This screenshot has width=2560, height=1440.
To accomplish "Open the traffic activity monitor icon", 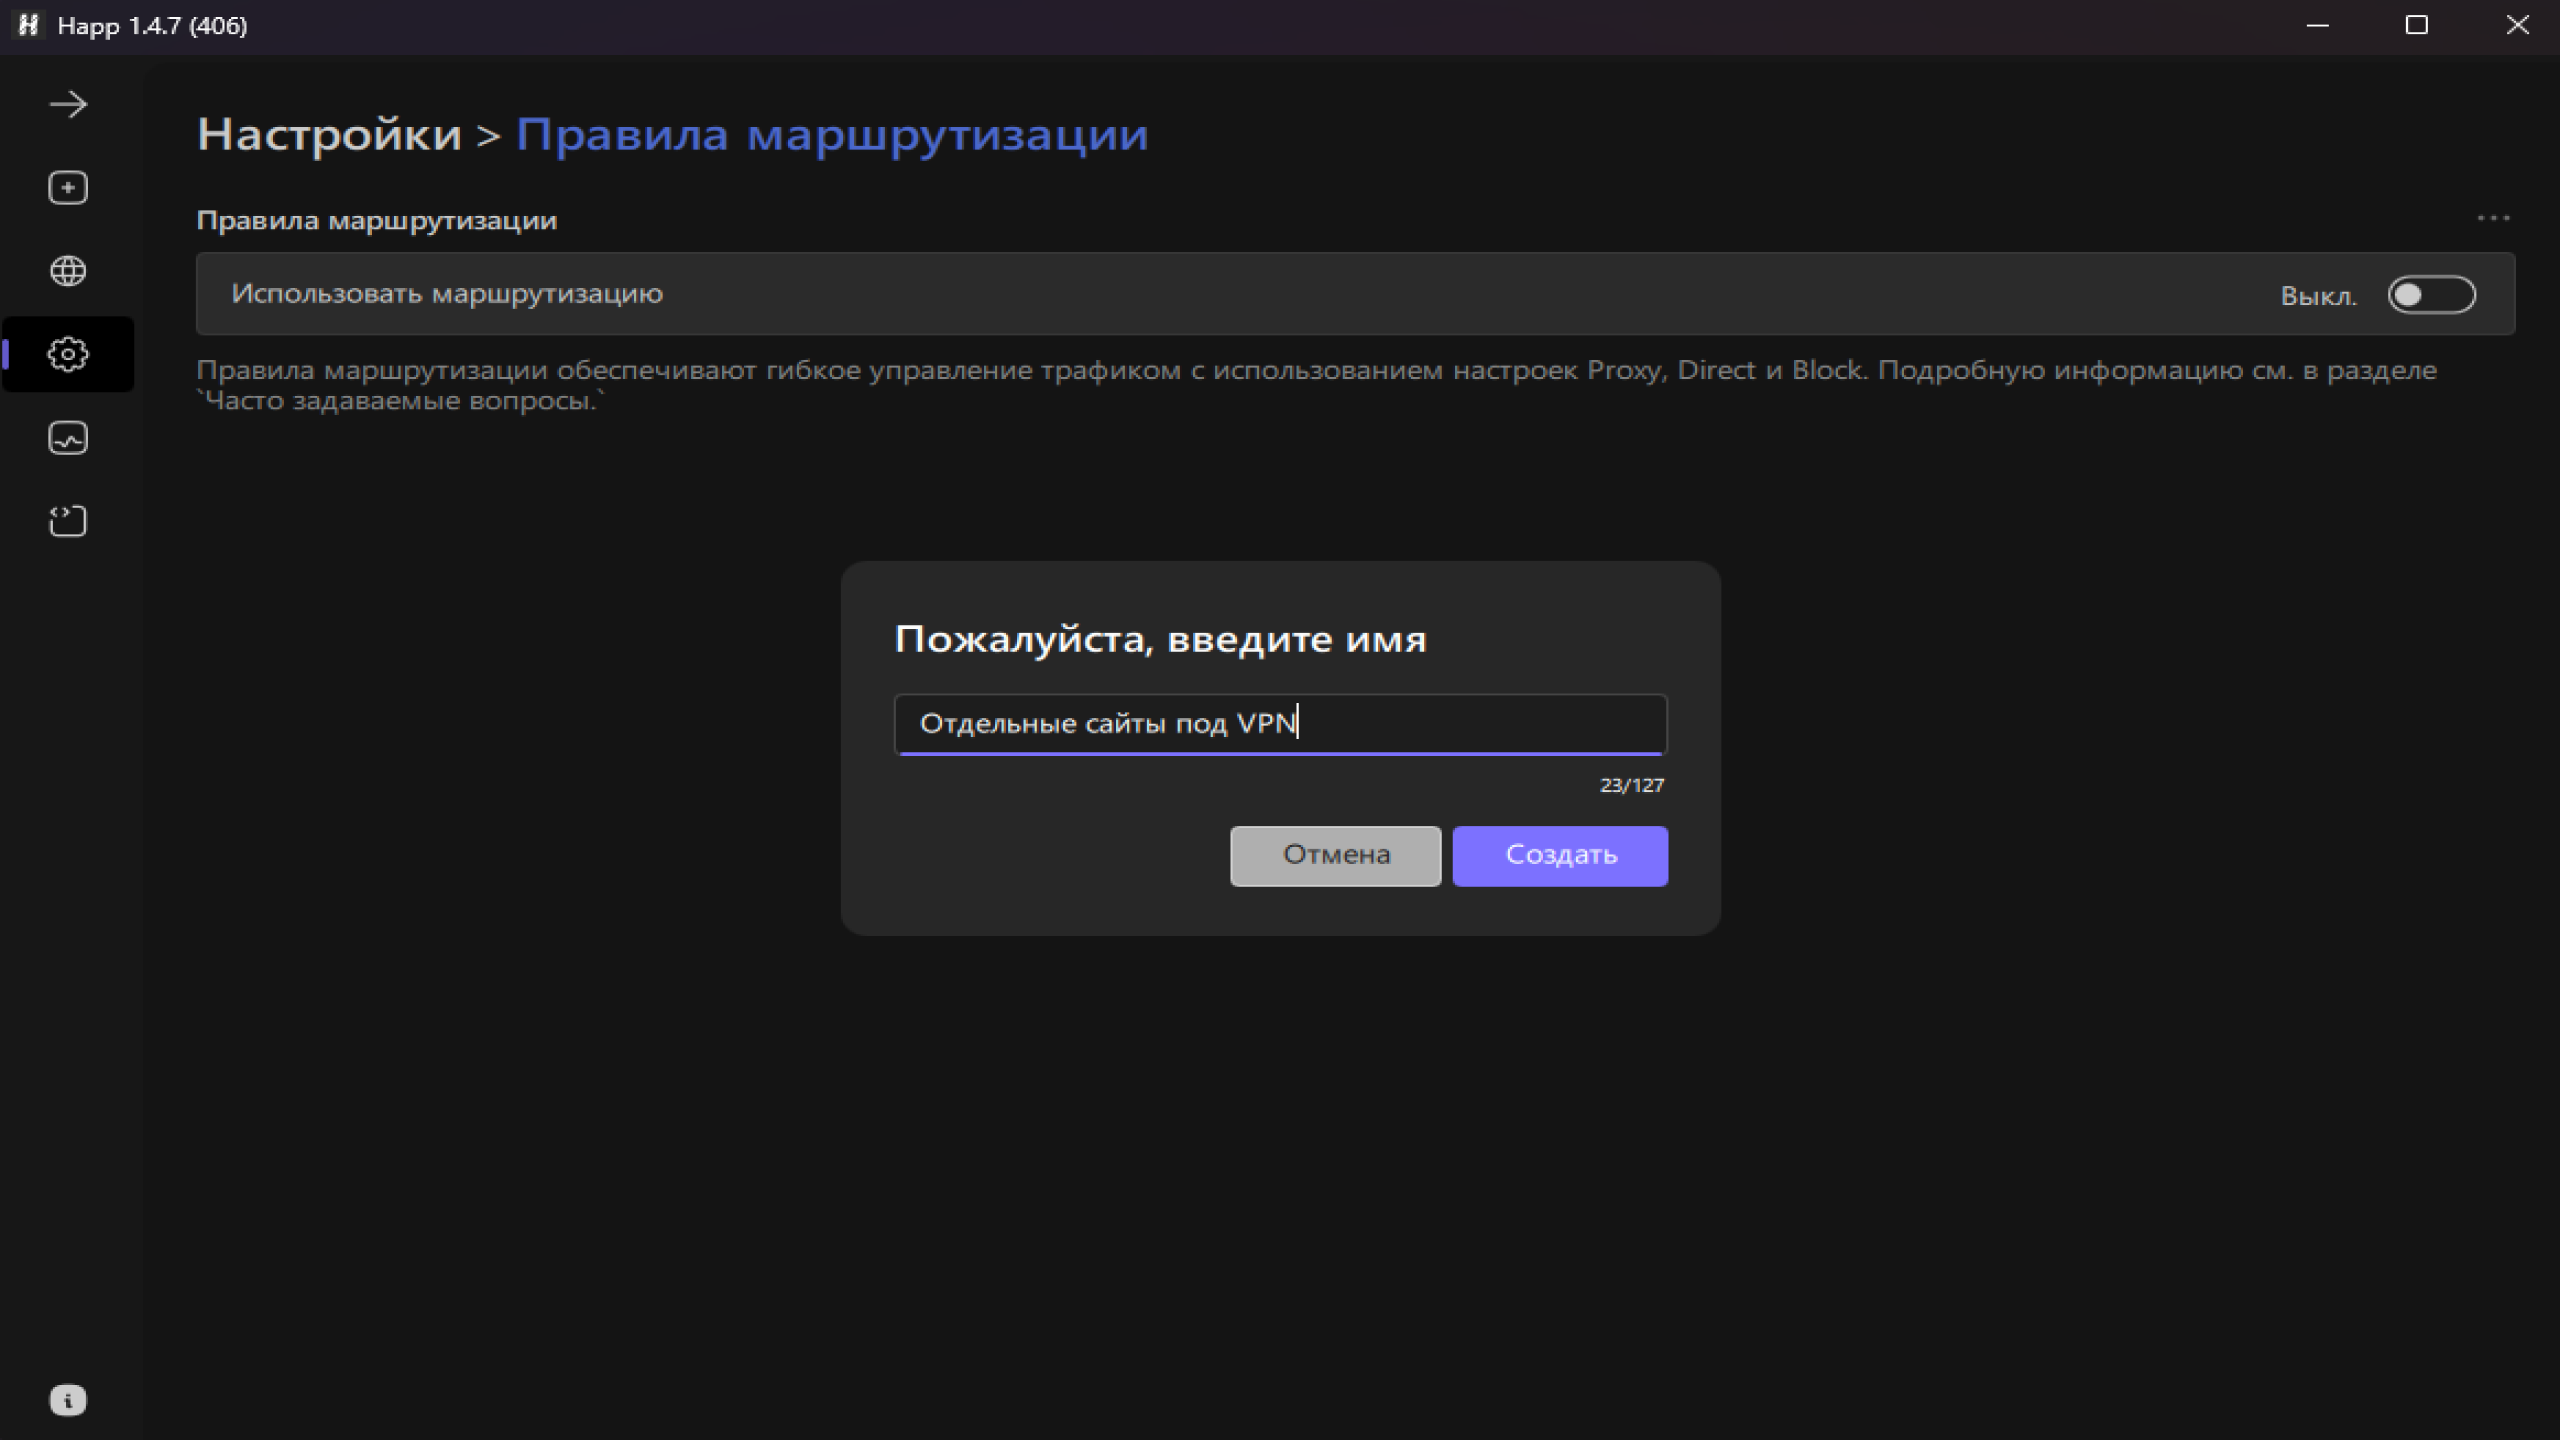I will coord(67,438).
